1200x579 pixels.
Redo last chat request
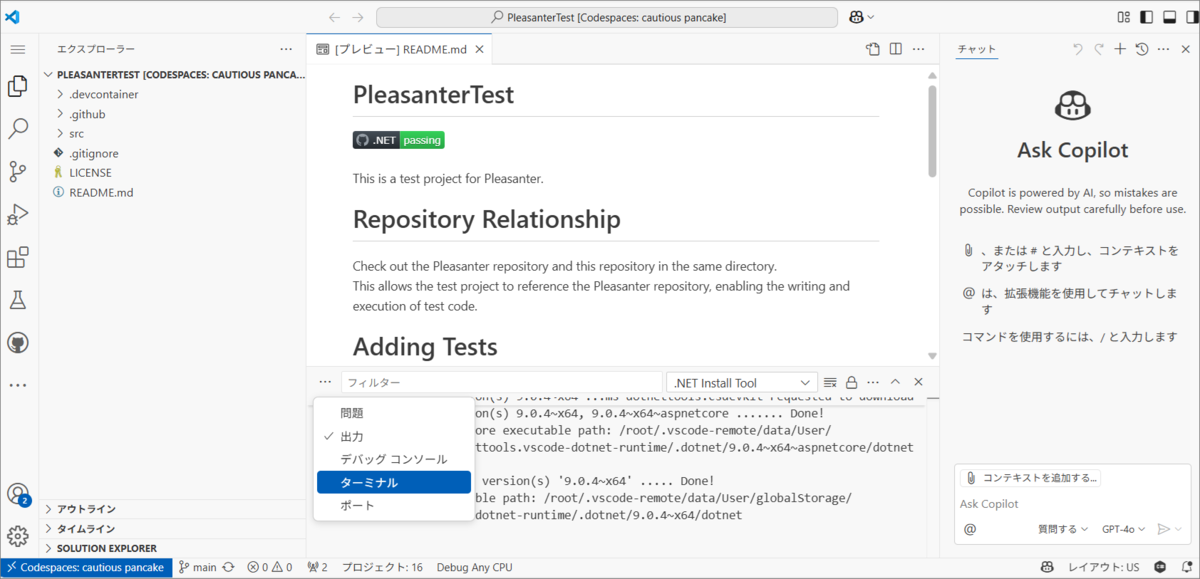pos(1098,49)
